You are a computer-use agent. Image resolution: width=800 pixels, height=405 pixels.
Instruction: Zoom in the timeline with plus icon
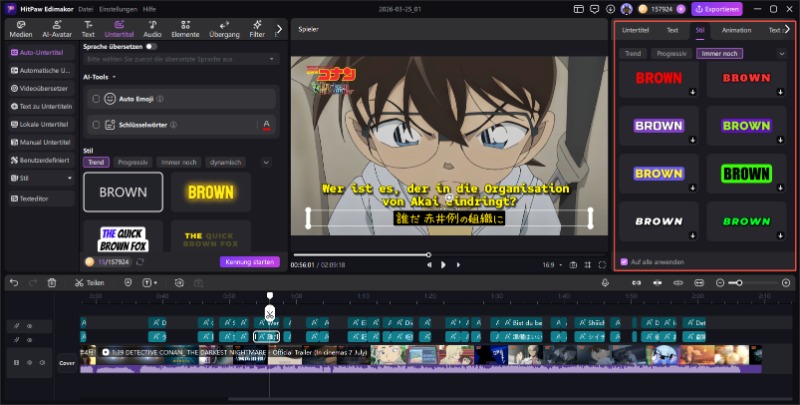pos(786,283)
